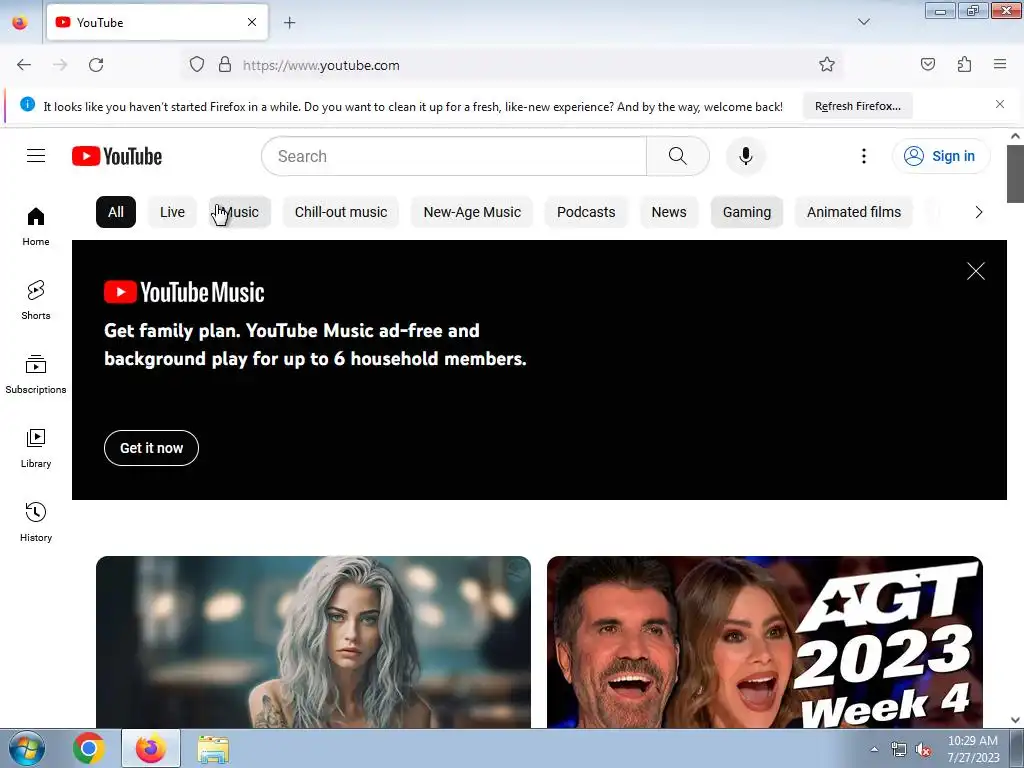
Task: Open the silver-haired woman video thumbnail
Action: pyautogui.click(x=313, y=642)
